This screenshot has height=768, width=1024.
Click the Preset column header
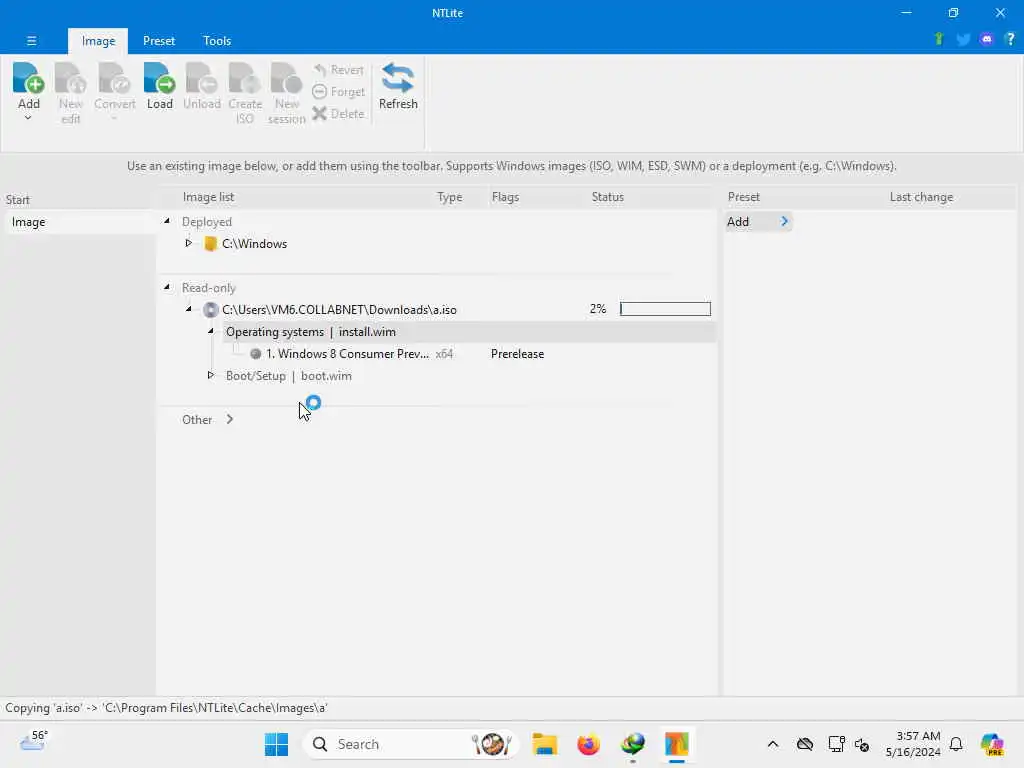coord(743,197)
